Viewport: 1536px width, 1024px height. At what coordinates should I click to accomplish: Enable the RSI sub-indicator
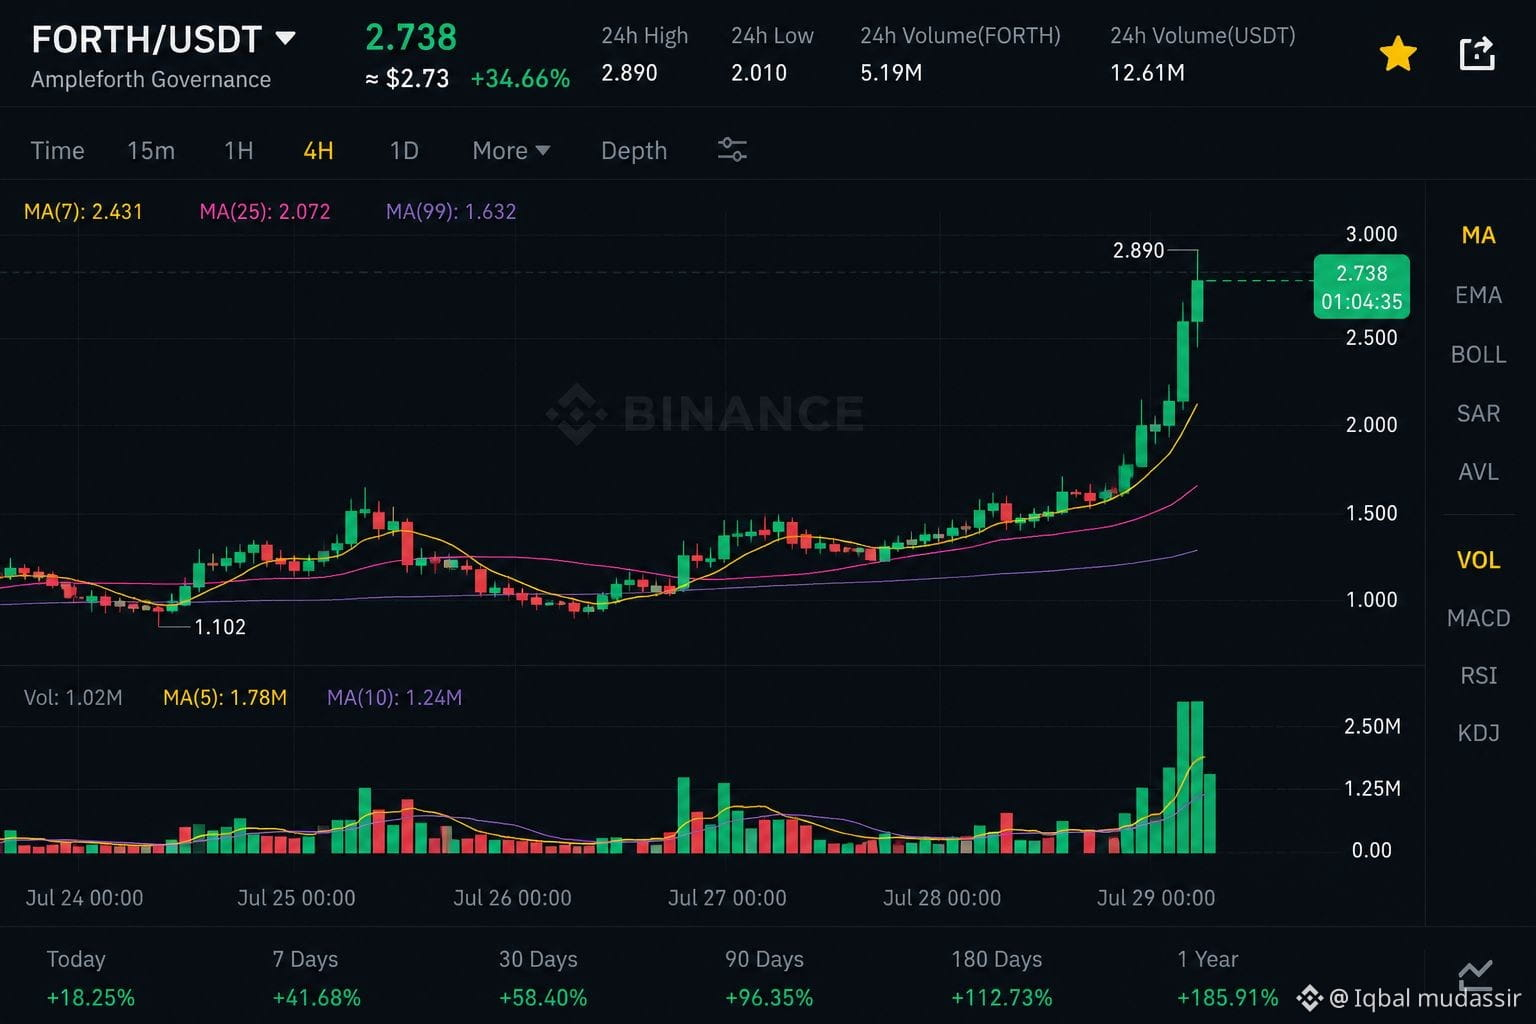1478,676
